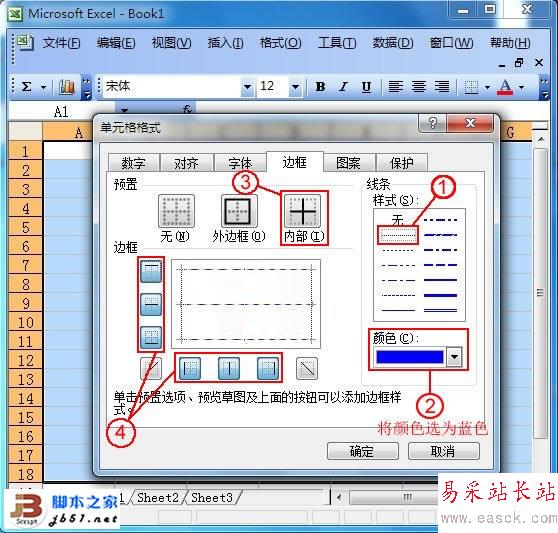558x533 pixels.
Task: Expand the AutoSum dropdown arrow
Action: click(43, 87)
